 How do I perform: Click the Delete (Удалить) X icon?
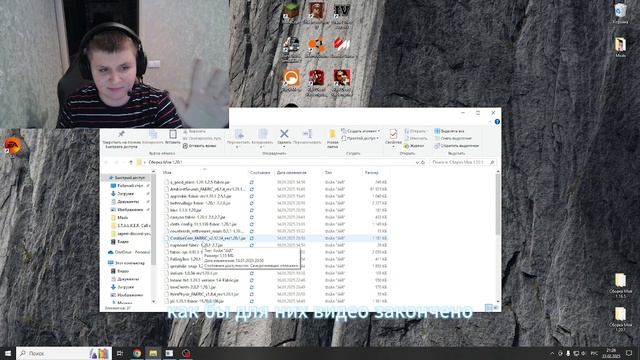[x=284, y=133]
